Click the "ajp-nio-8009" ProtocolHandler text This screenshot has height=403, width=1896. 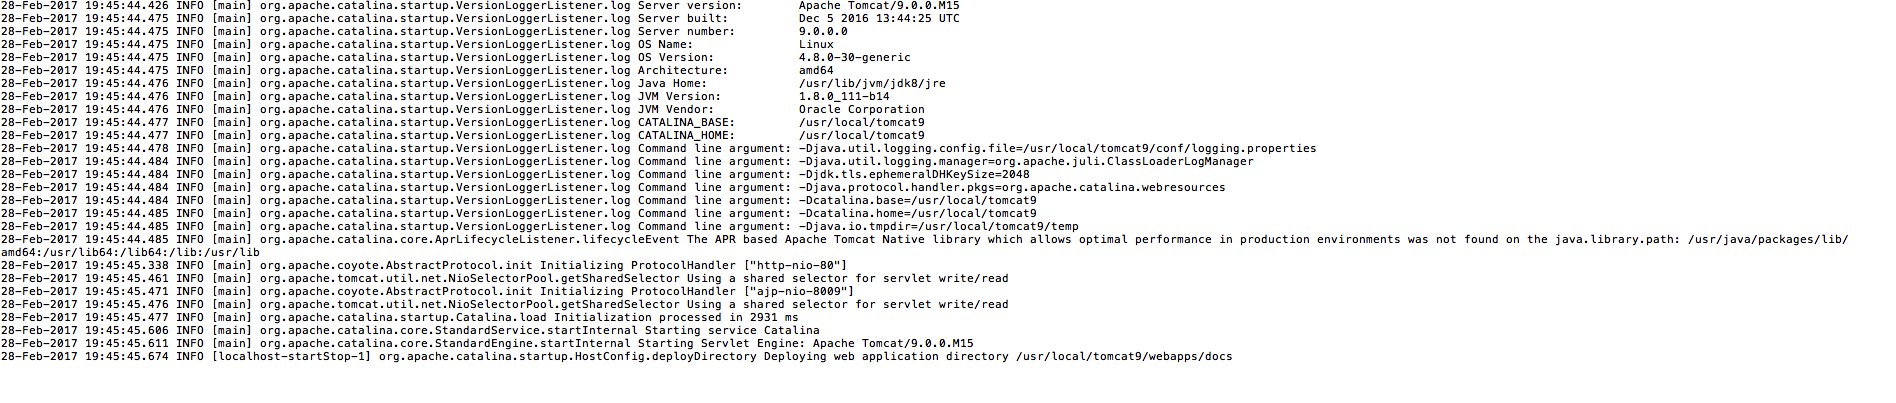click(799, 291)
